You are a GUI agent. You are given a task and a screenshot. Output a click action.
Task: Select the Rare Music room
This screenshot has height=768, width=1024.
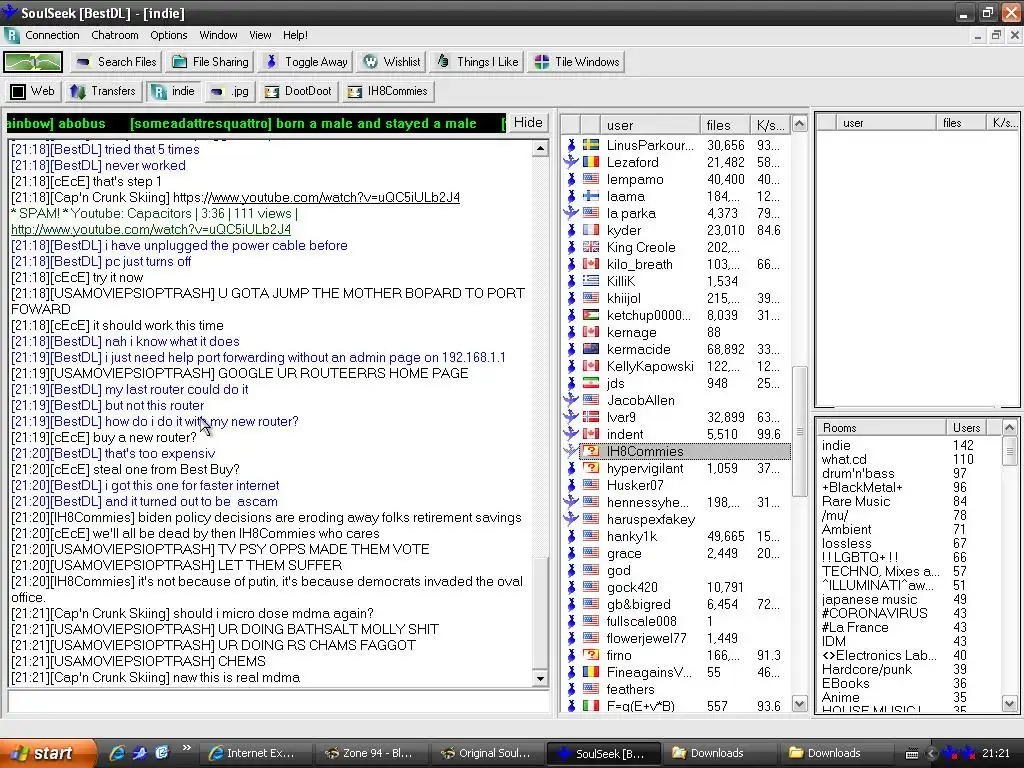[856, 502]
